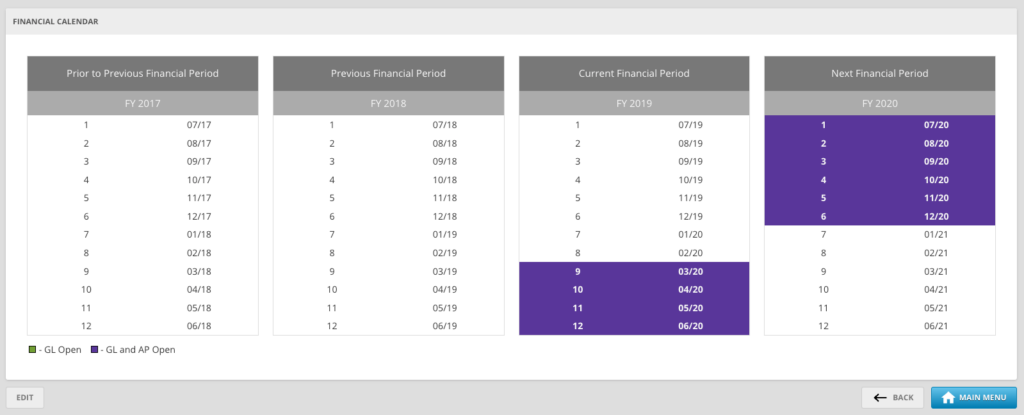Image resolution: width=1024 pixels, height=415 pixels.
Task: Click the purple GL and AP Open swatch
Action: click(94, 350)
